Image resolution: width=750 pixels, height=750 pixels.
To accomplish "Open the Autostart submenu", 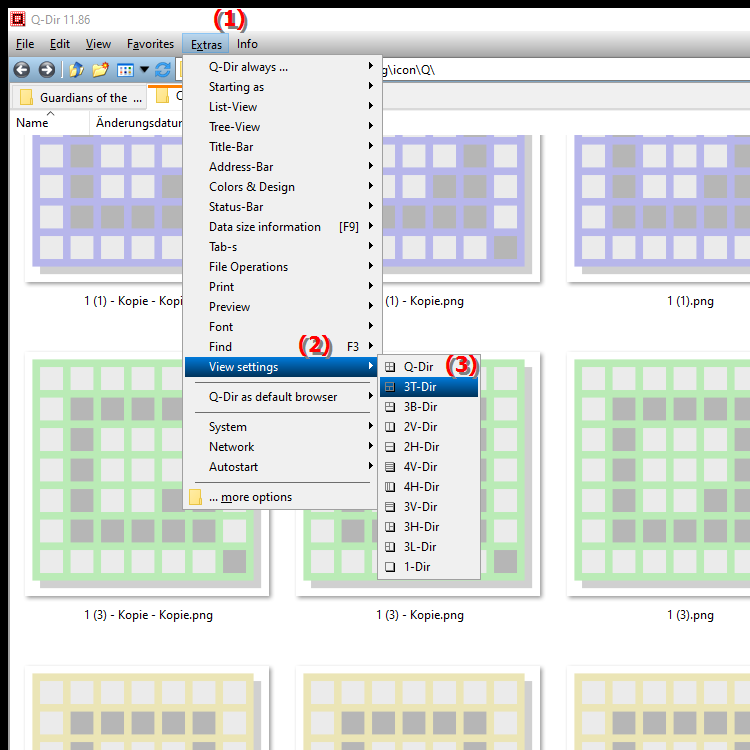I will point(283,467).
